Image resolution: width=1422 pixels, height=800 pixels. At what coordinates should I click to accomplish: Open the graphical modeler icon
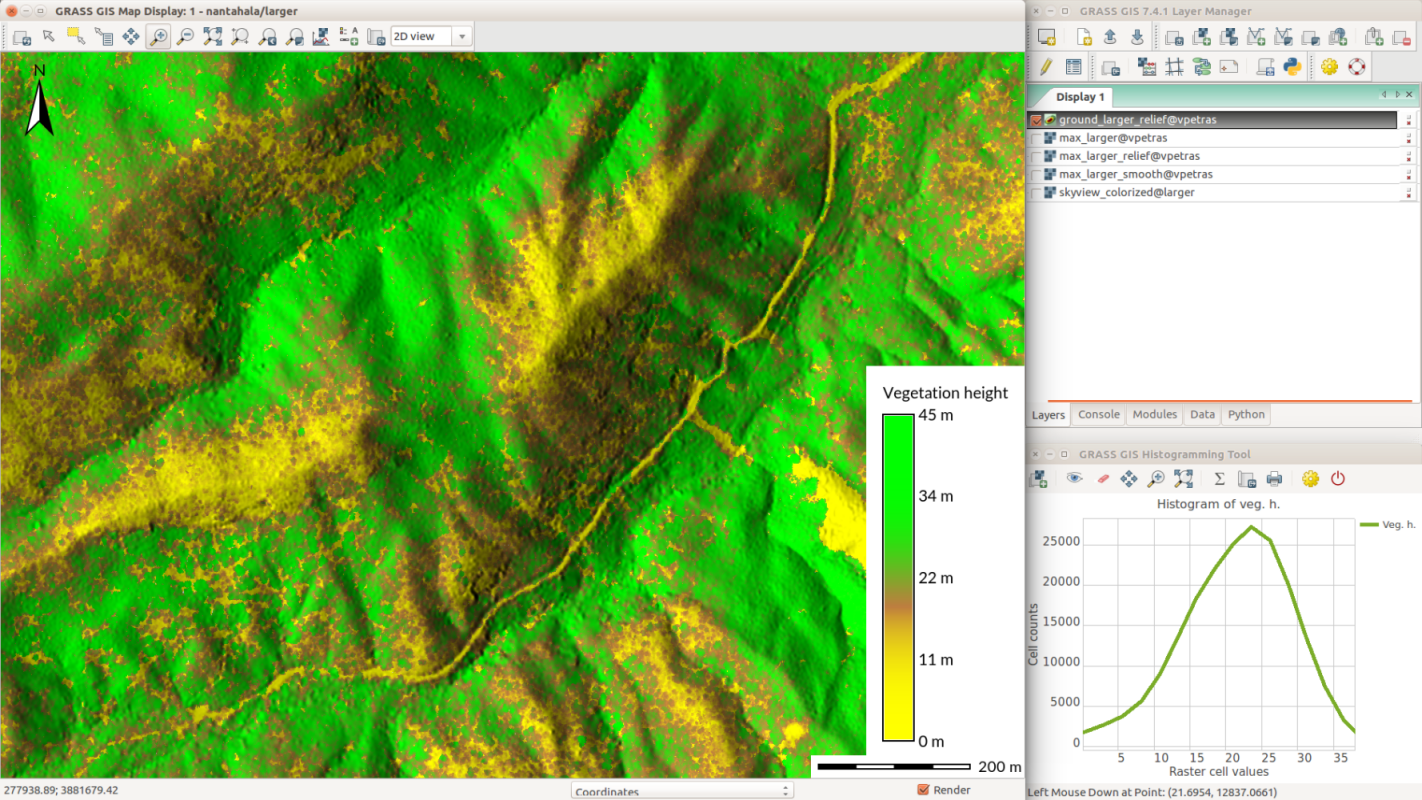(1202, 67)
